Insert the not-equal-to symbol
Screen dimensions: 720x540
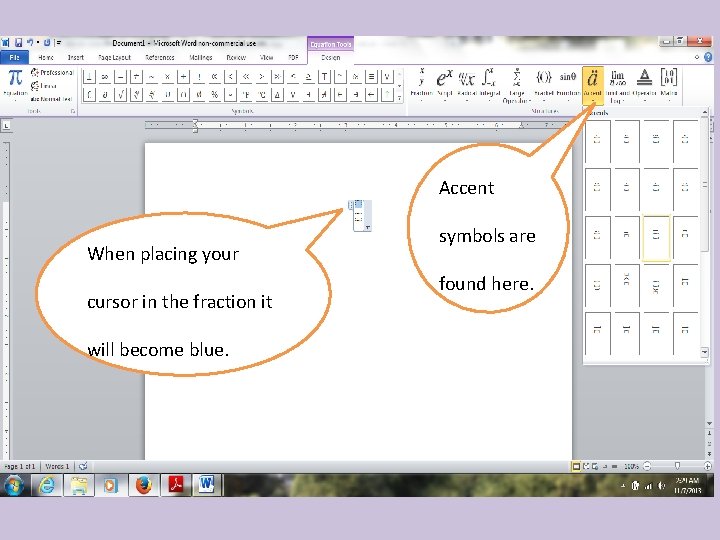(136, 77)
